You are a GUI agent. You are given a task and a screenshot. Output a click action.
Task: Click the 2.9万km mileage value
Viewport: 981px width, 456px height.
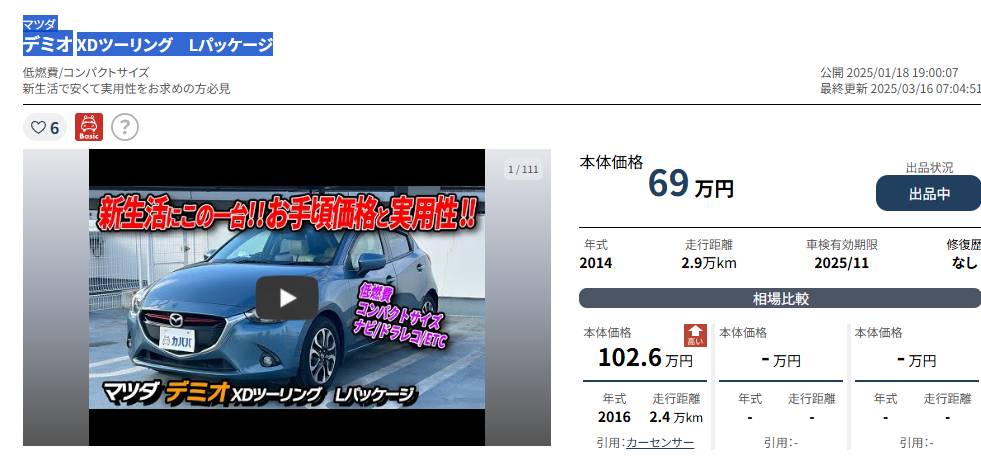pos(709,263)
